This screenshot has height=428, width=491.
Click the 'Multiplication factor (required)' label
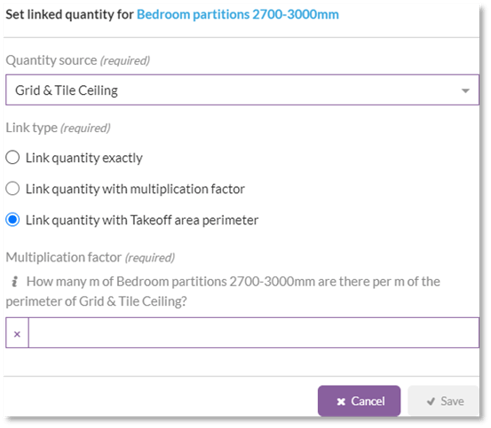click(x=90, y=257)
